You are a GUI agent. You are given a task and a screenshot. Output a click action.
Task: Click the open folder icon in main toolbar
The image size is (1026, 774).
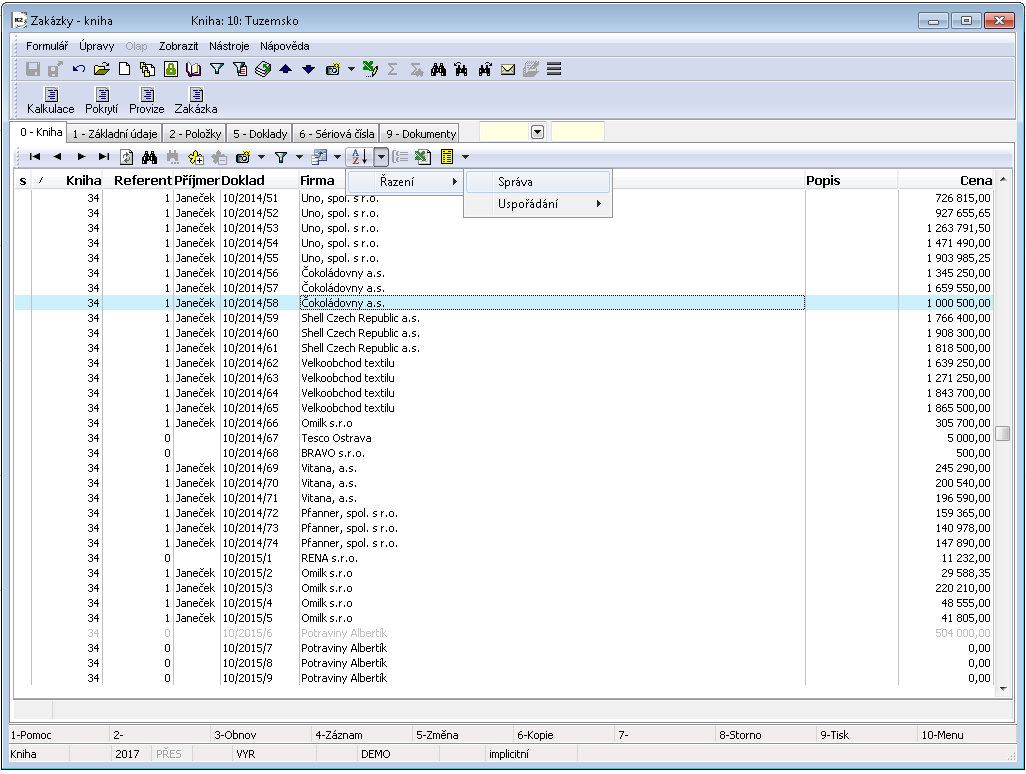pyautogui.click(x=101, y=69)
